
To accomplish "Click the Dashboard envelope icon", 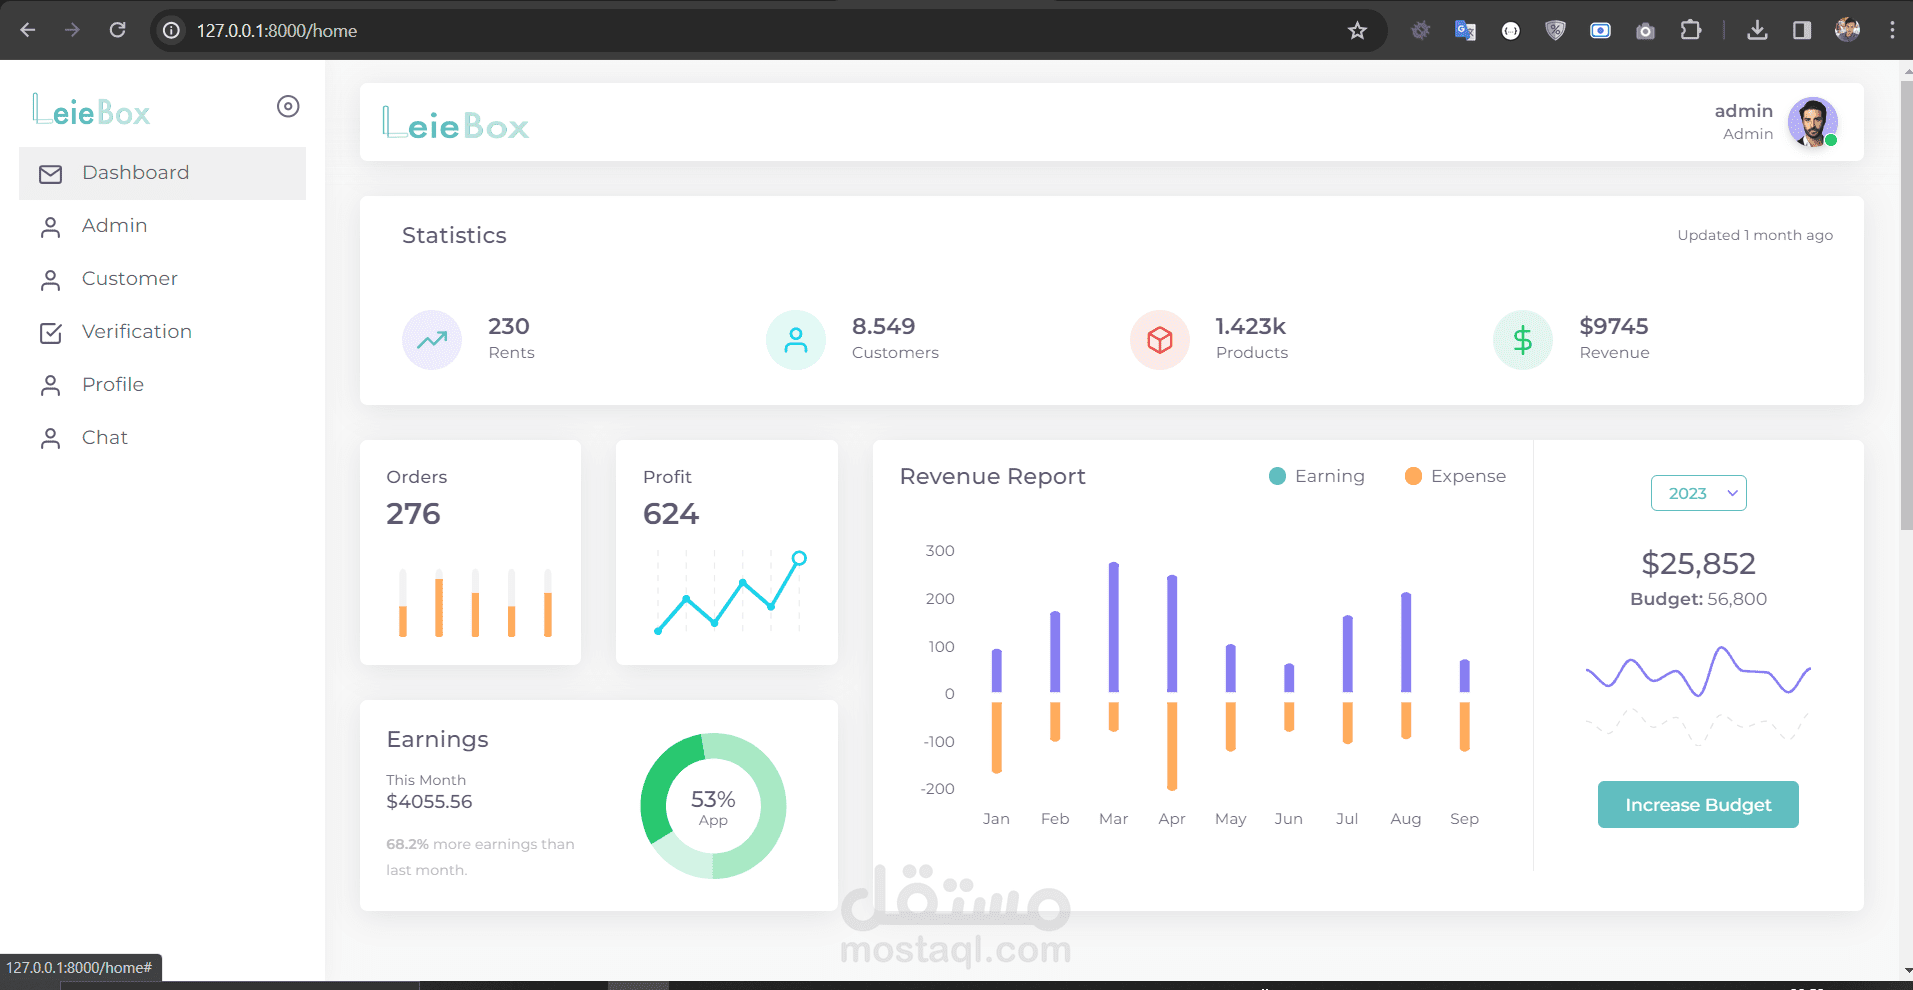I will tap(50, 174).
